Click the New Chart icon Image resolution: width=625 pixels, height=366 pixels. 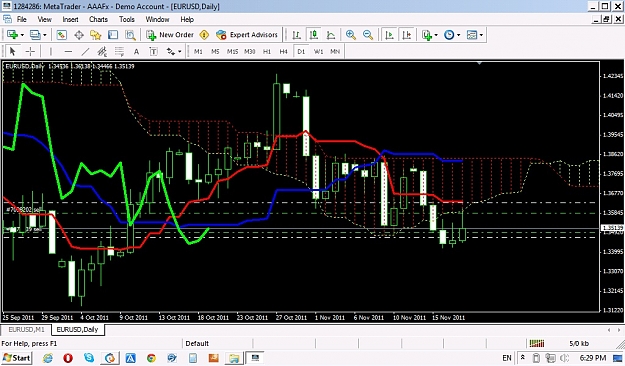12,35
